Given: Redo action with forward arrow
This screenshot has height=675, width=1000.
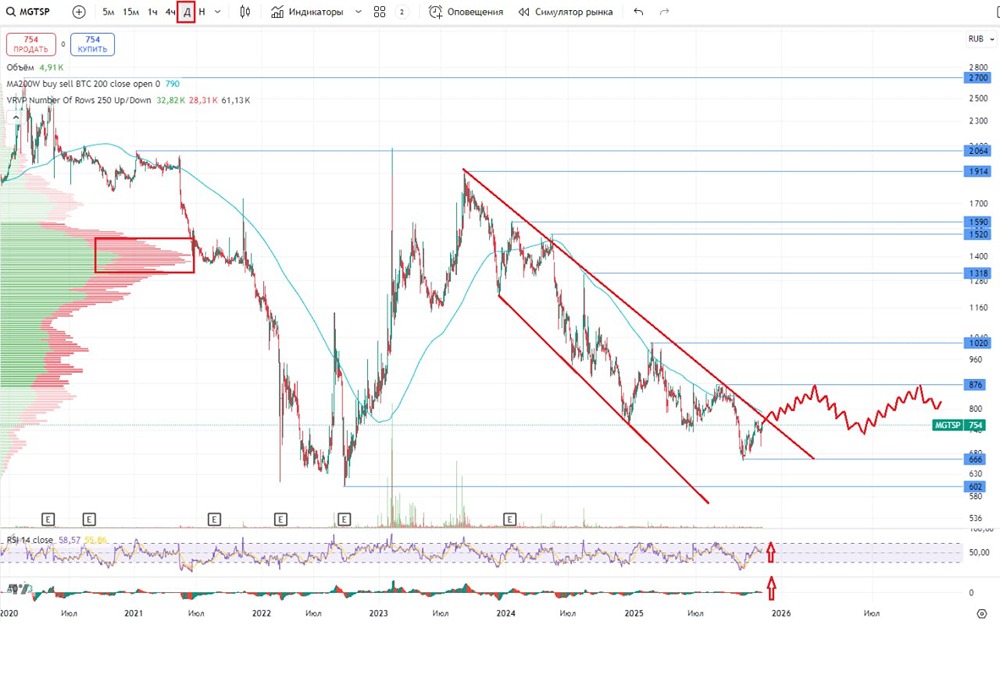Looking at the screenshot, I should [x=664, y=11].
